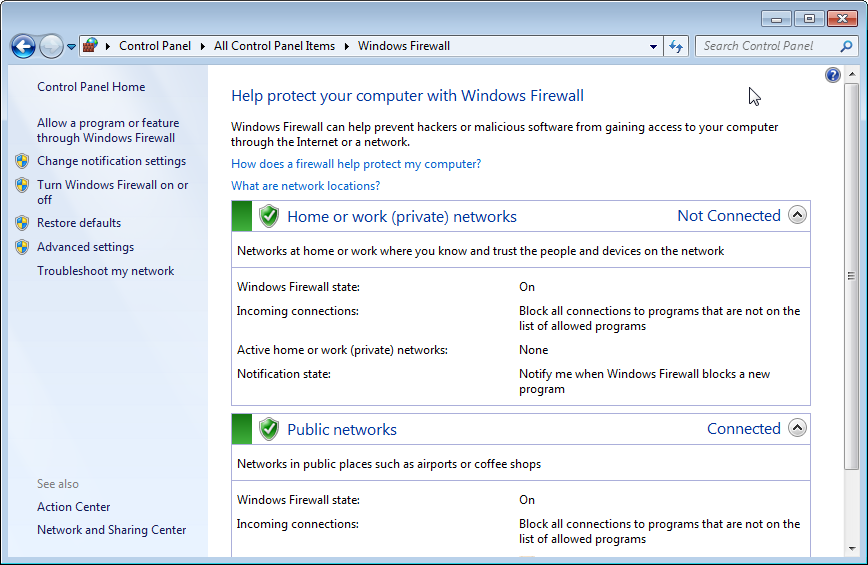The image size is (868, 565).
Task: Open the address bar history dropdown
Action: 653,47
